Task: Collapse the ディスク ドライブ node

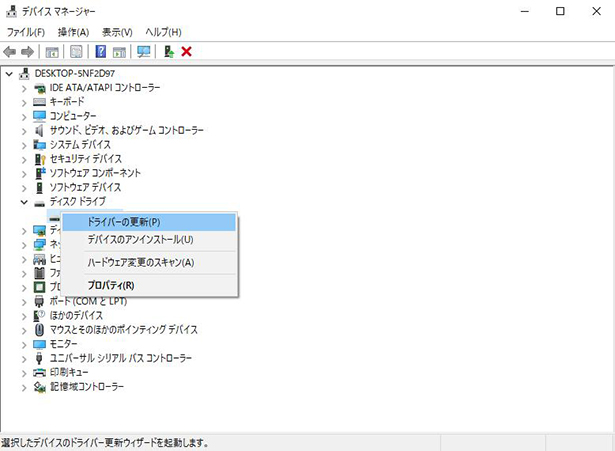Action: tap(24, 202)
